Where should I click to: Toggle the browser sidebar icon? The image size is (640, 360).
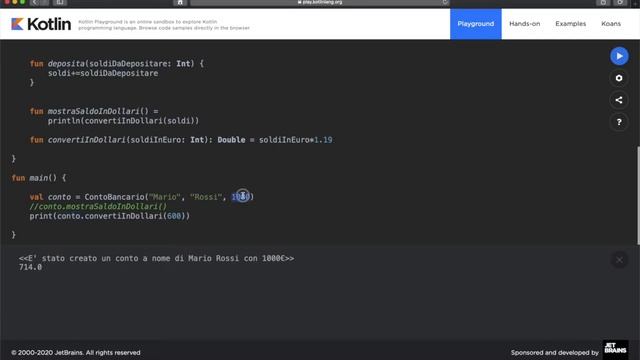60,2
